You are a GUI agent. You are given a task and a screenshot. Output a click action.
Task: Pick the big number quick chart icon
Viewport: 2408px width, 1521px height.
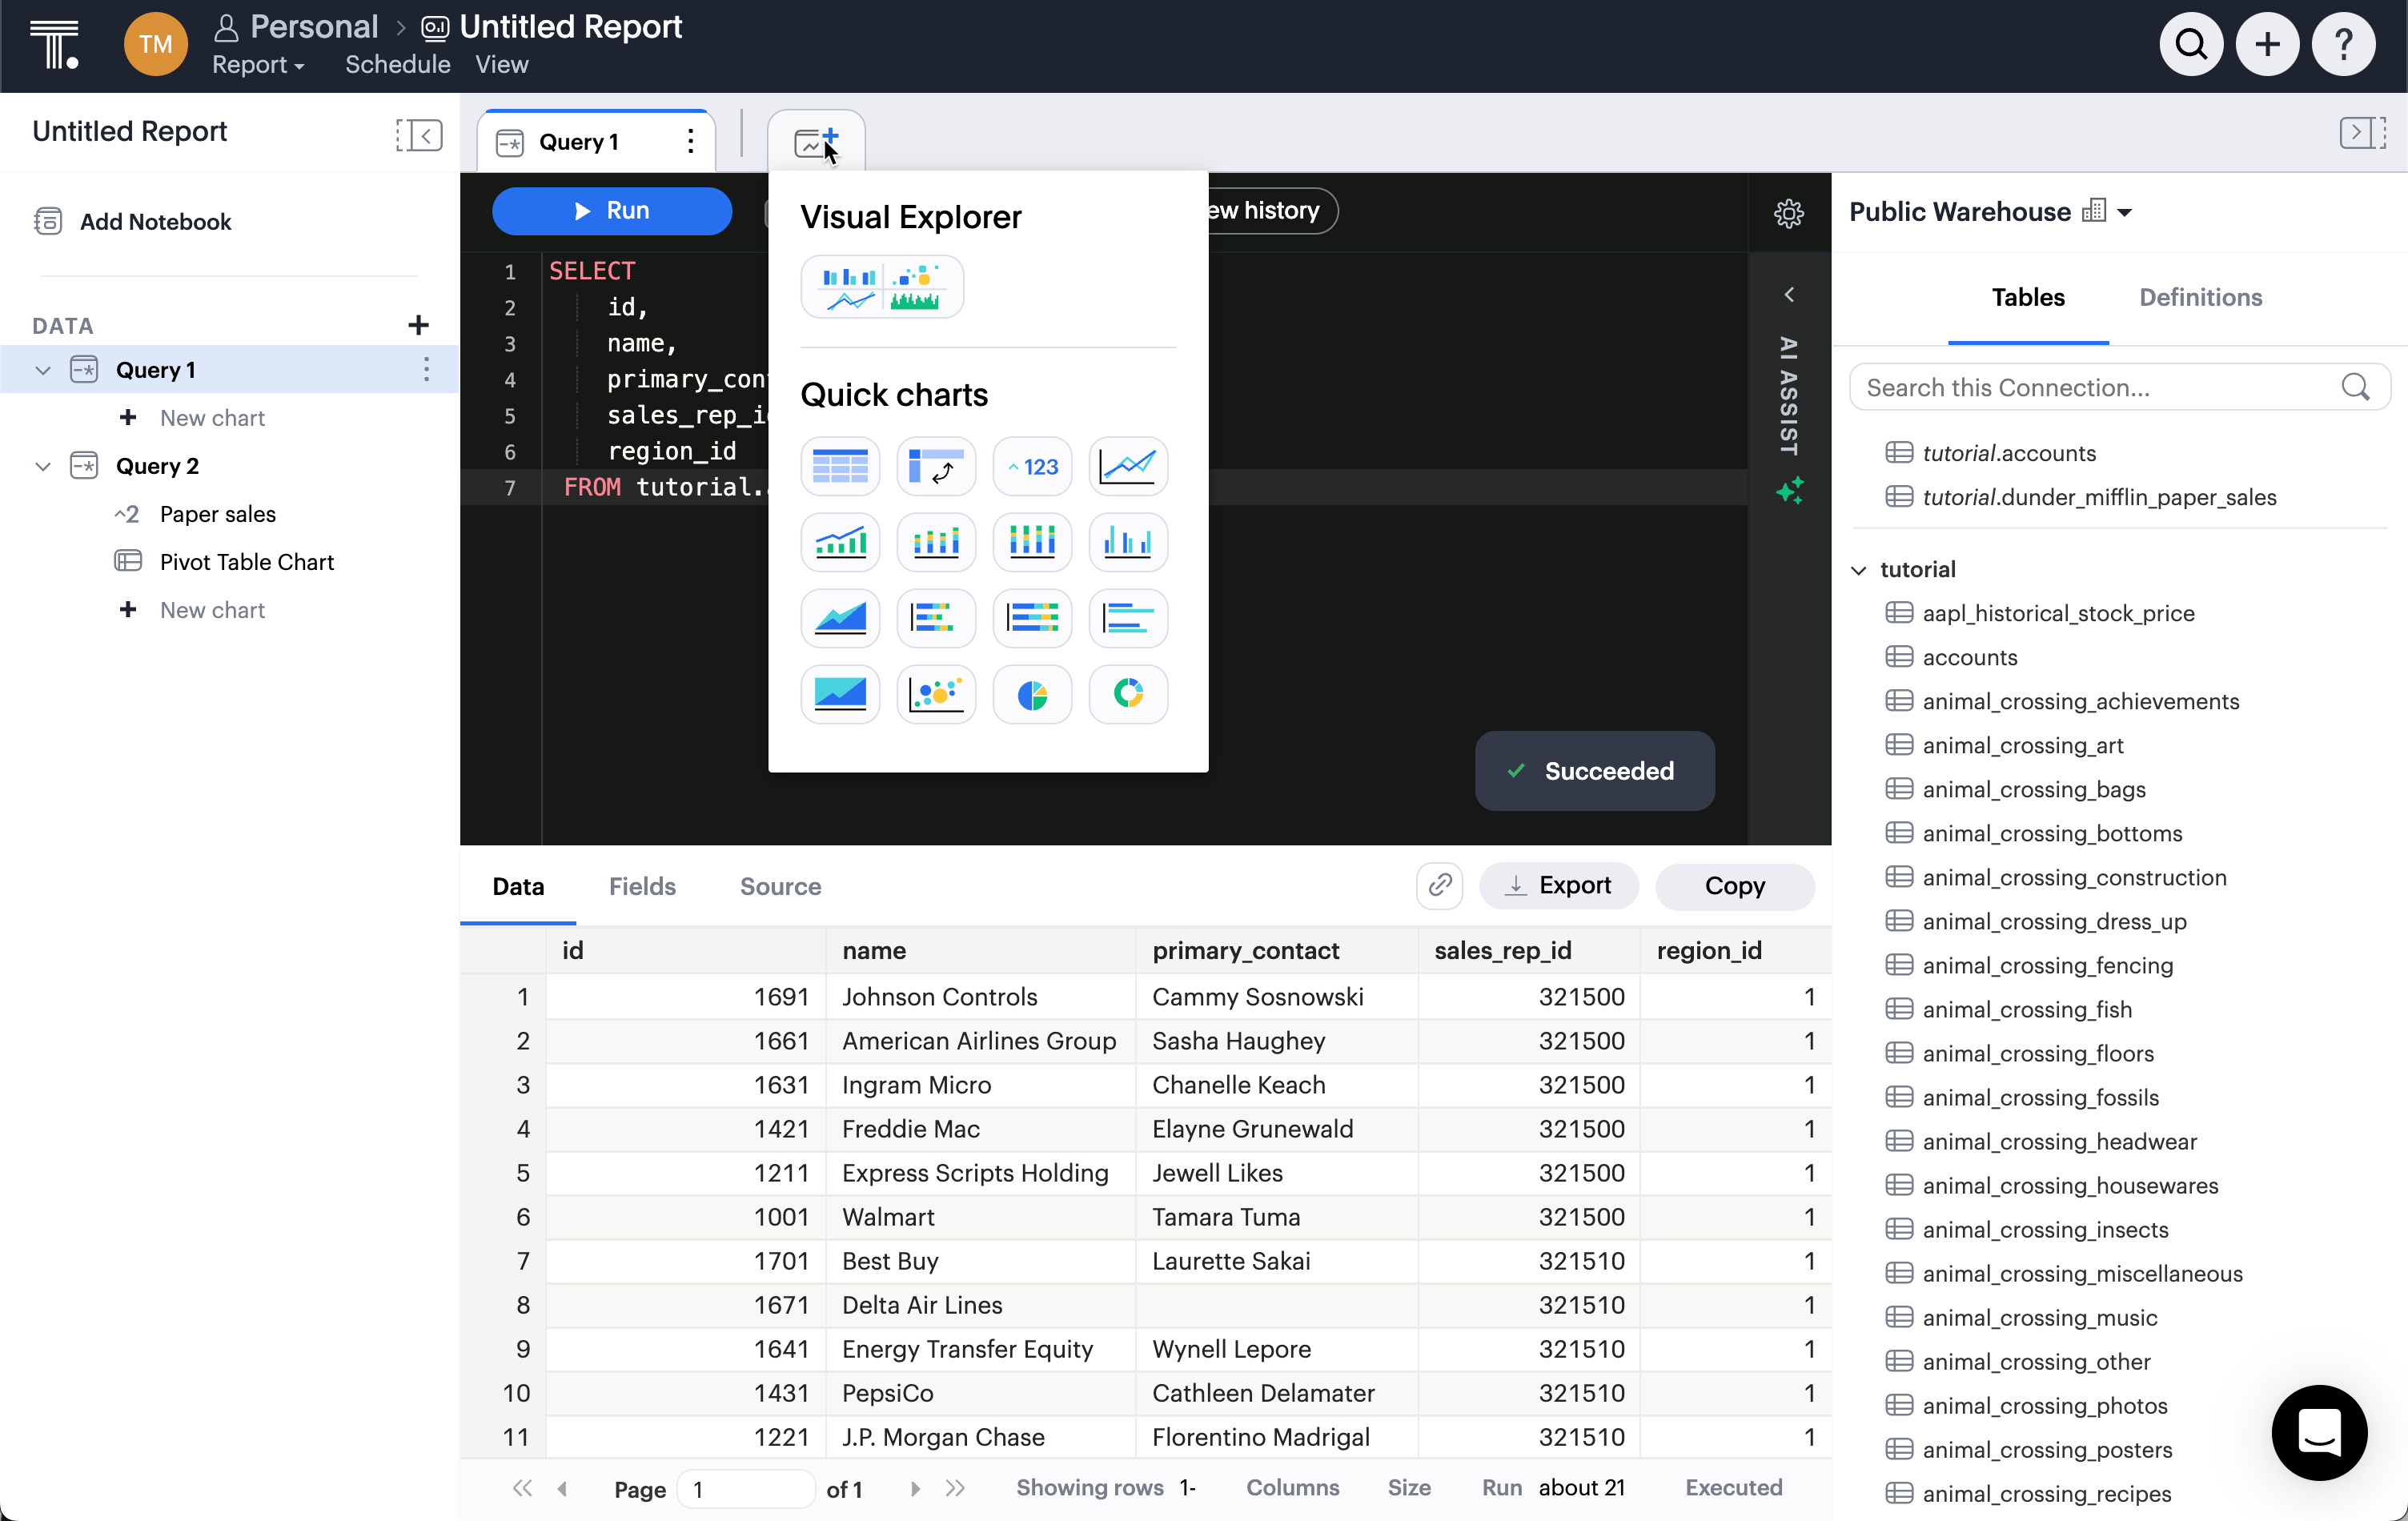(1032, 466)
